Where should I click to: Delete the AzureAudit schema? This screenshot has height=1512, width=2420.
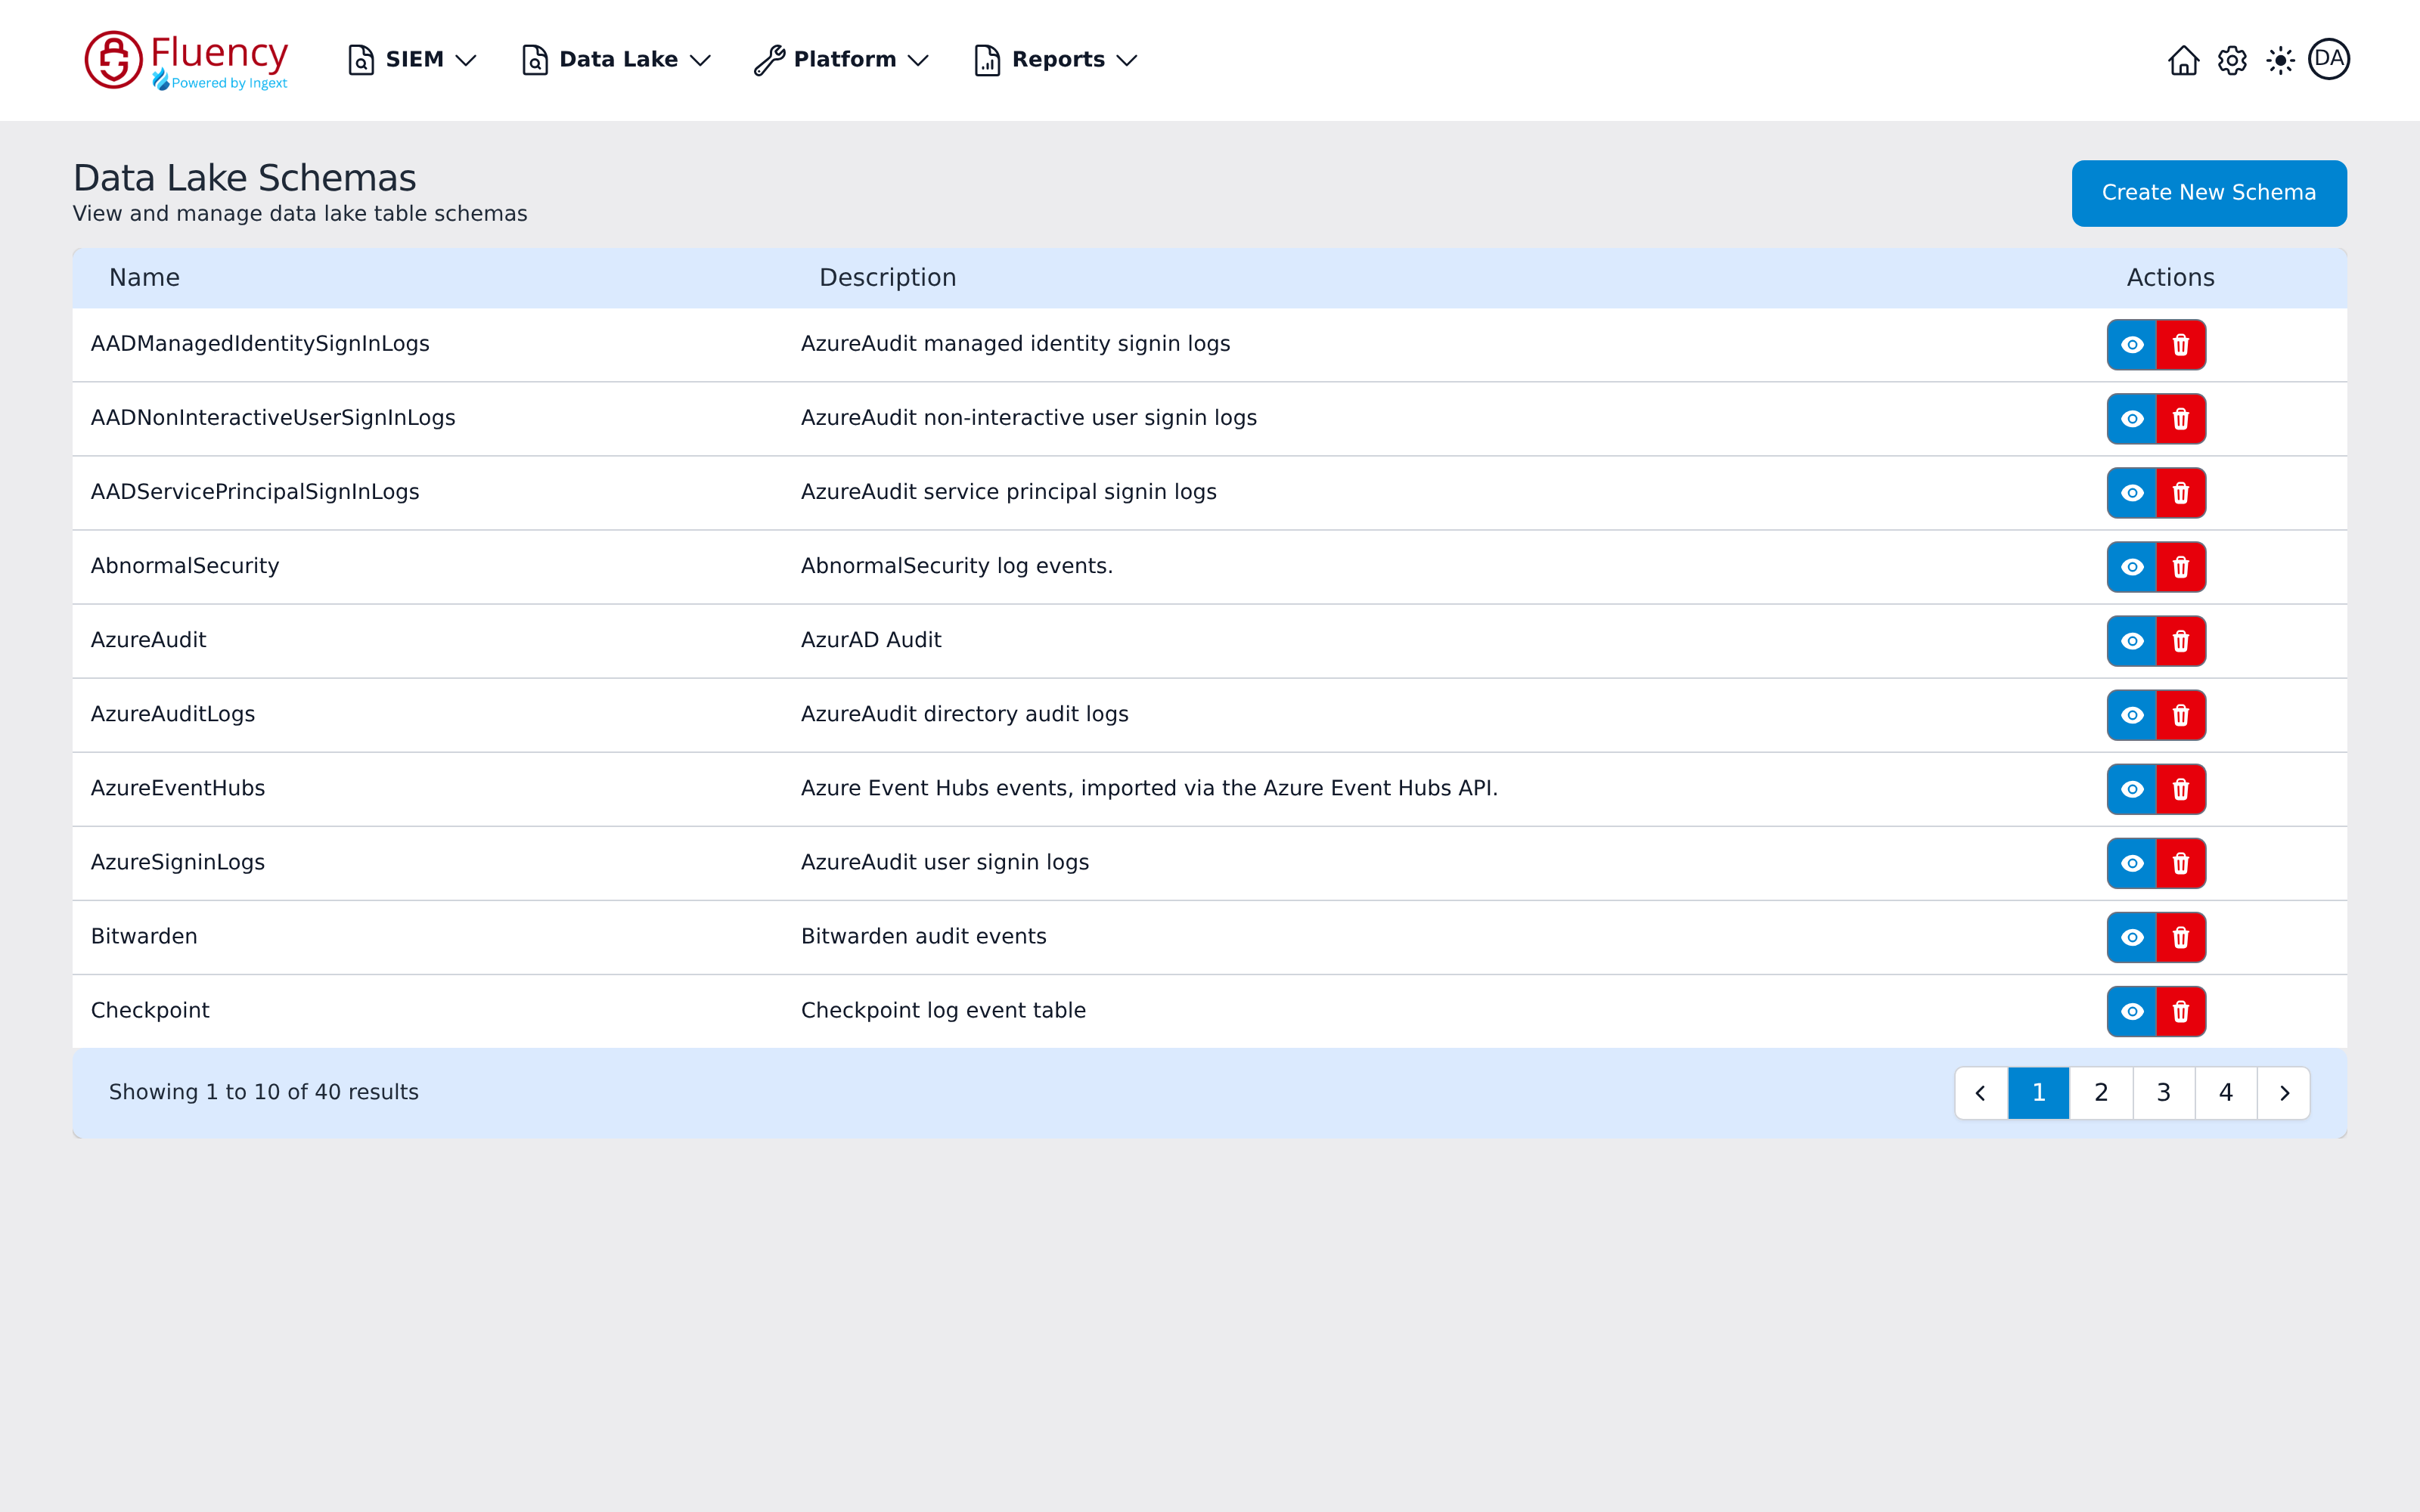(2181, 641)
